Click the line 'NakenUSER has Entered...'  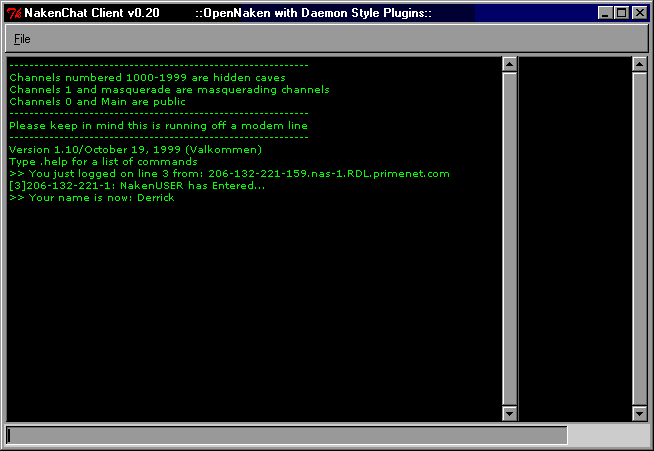point(137,186)
